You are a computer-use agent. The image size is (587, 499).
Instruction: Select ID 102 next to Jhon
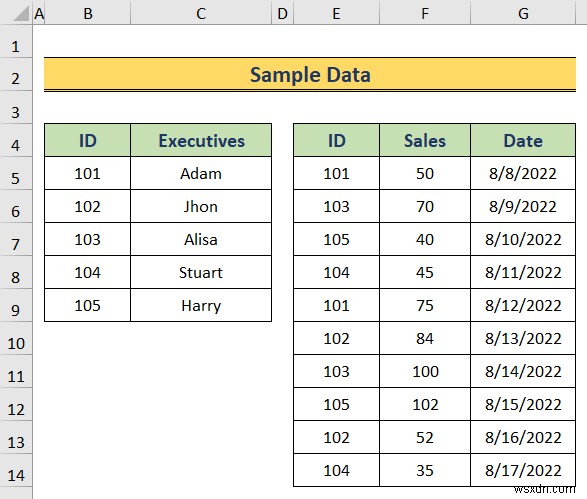coord(88,206)
